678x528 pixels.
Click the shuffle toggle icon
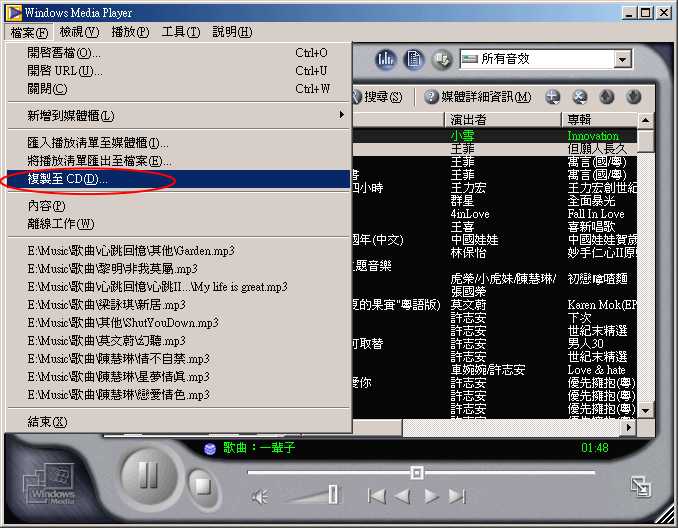[441, 59]
